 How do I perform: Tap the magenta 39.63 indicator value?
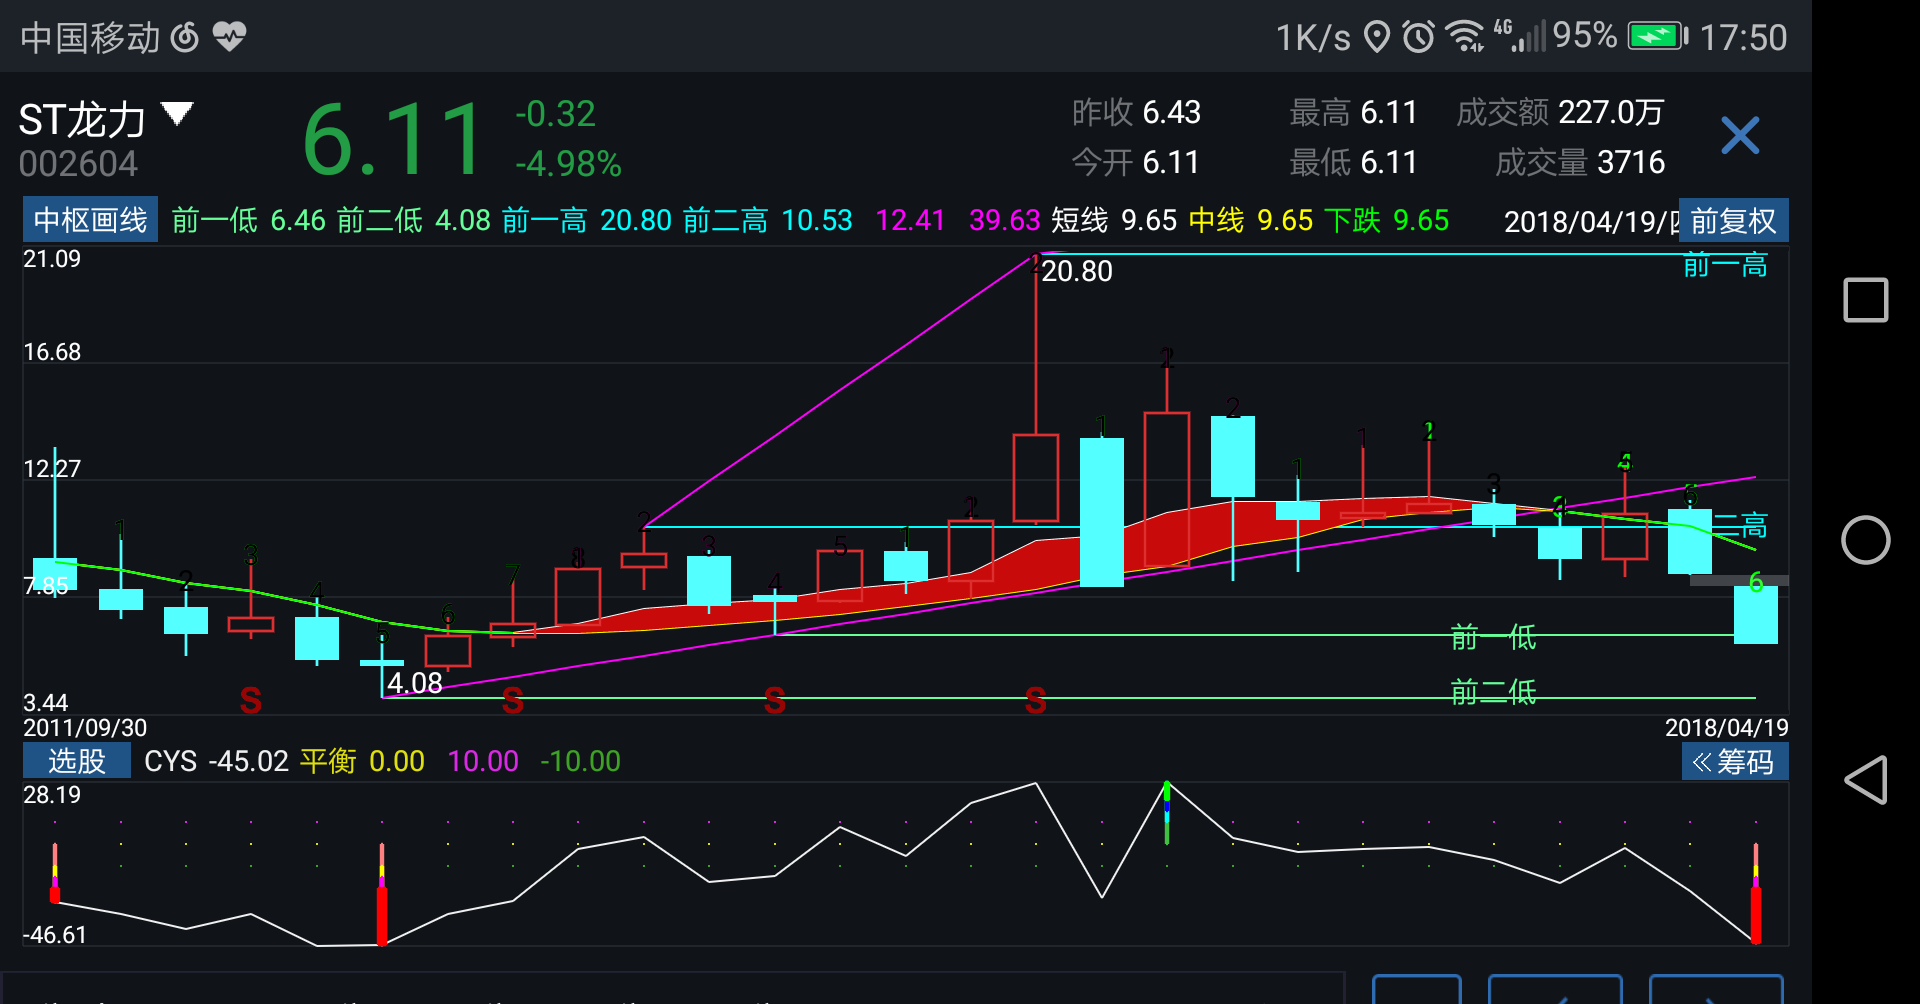coord(1004,220)
